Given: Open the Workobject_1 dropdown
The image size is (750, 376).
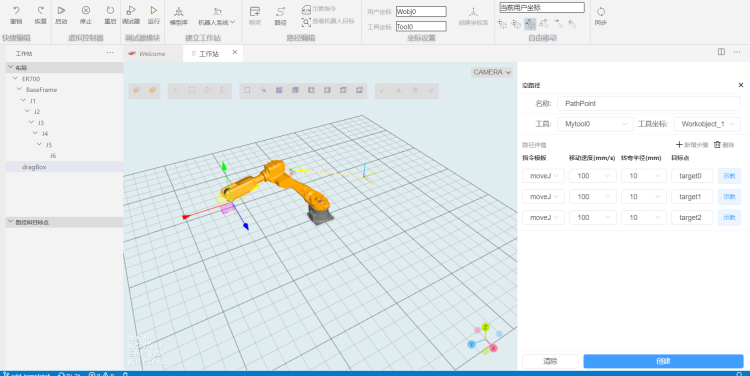Looking at the screenshot, I should click(x=707, y=124).
